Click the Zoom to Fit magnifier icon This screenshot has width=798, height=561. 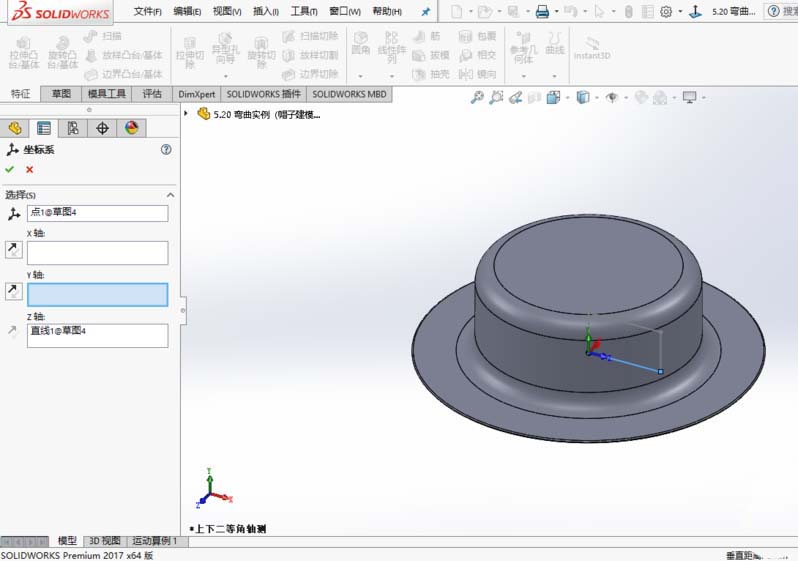[477, 97]
